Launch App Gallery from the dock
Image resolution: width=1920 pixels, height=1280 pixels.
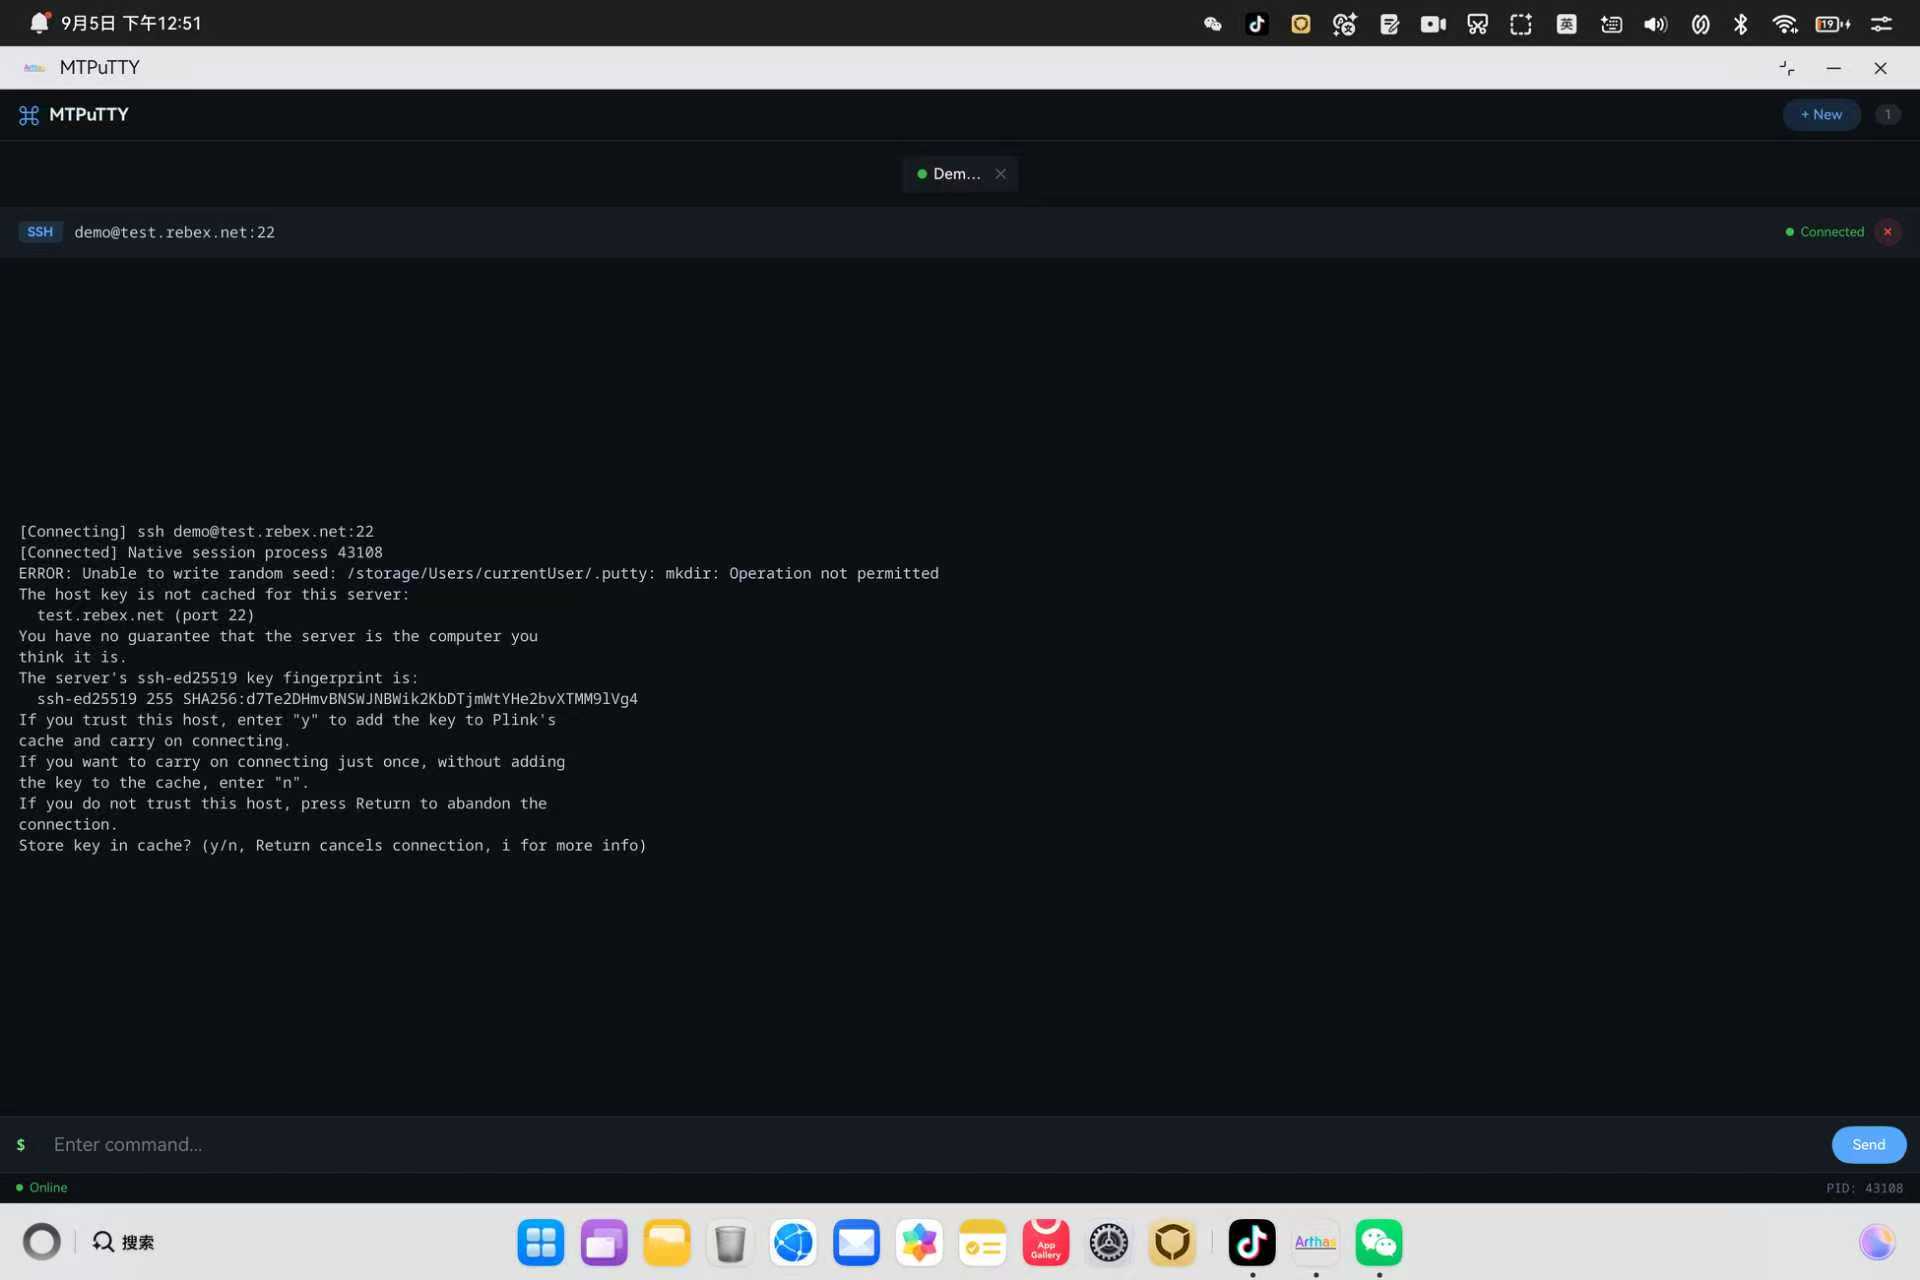(x=1046, y=1243)
